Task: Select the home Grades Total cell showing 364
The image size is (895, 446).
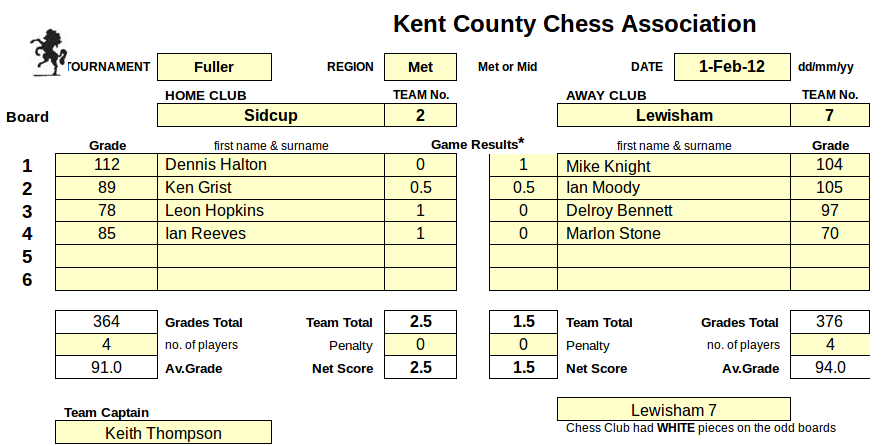Action: tap(107, 322)
